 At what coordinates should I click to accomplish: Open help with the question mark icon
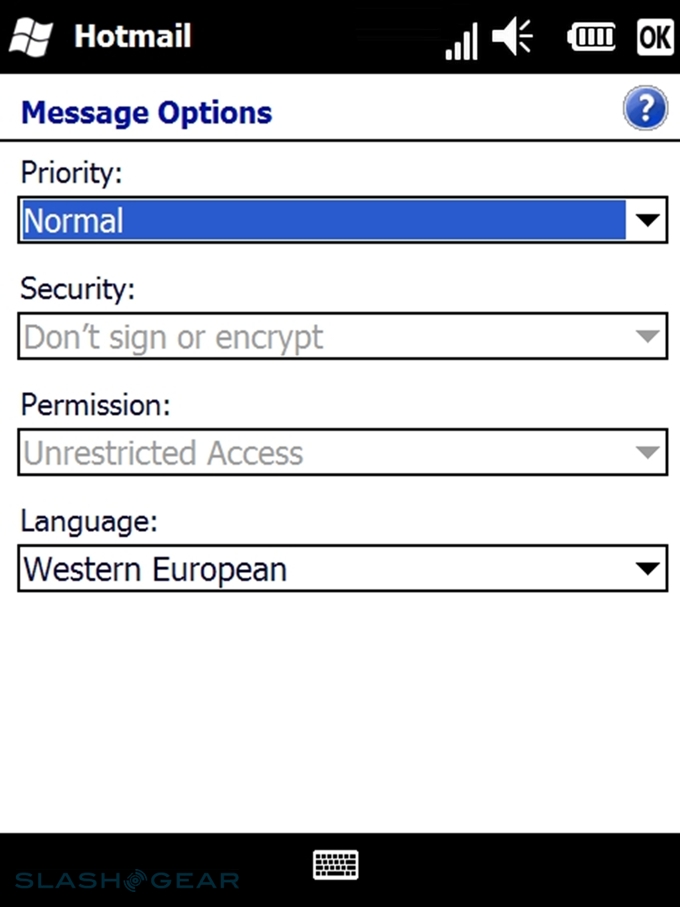point(645,108)
